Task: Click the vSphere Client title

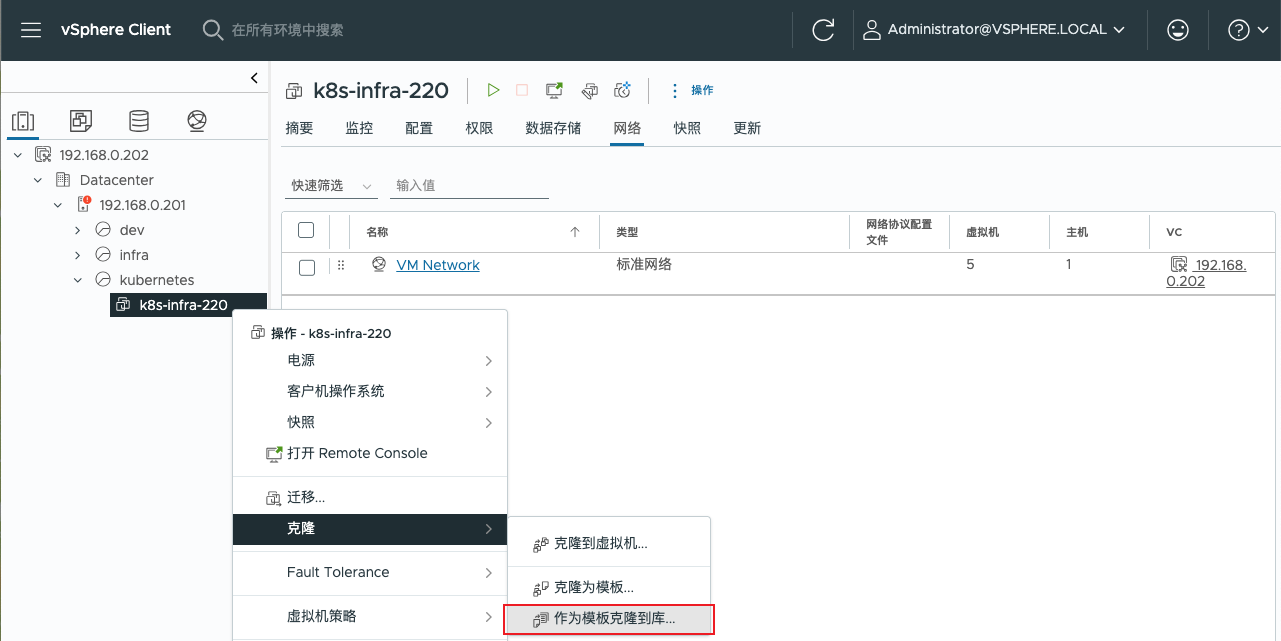Action: pyautogui.click(x=116, y=30)
